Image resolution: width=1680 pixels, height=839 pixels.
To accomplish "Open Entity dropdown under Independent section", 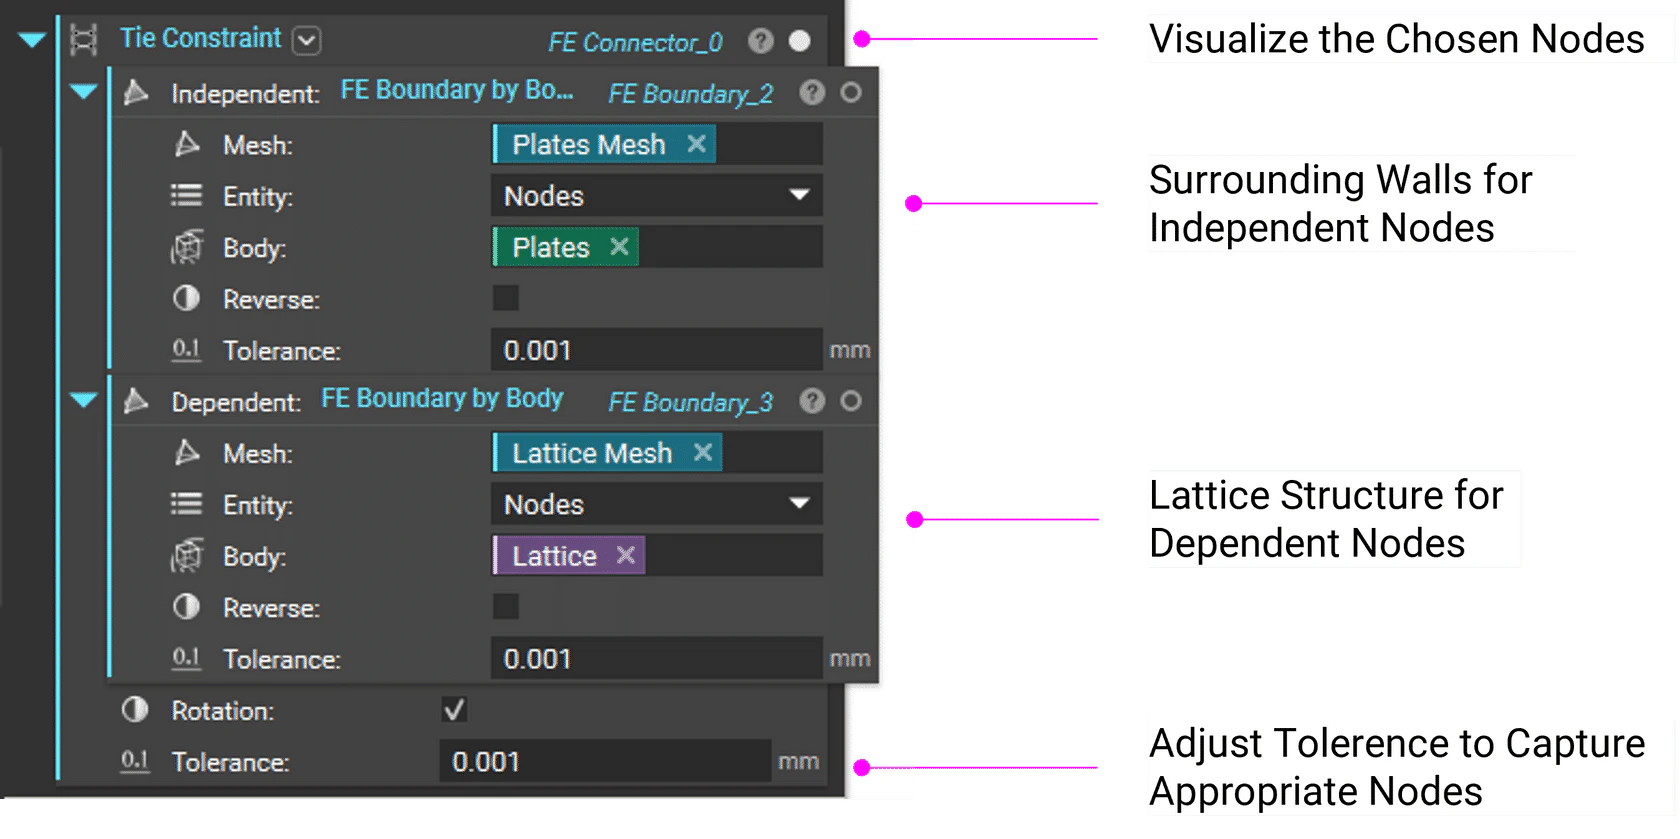I will [656, 196].
